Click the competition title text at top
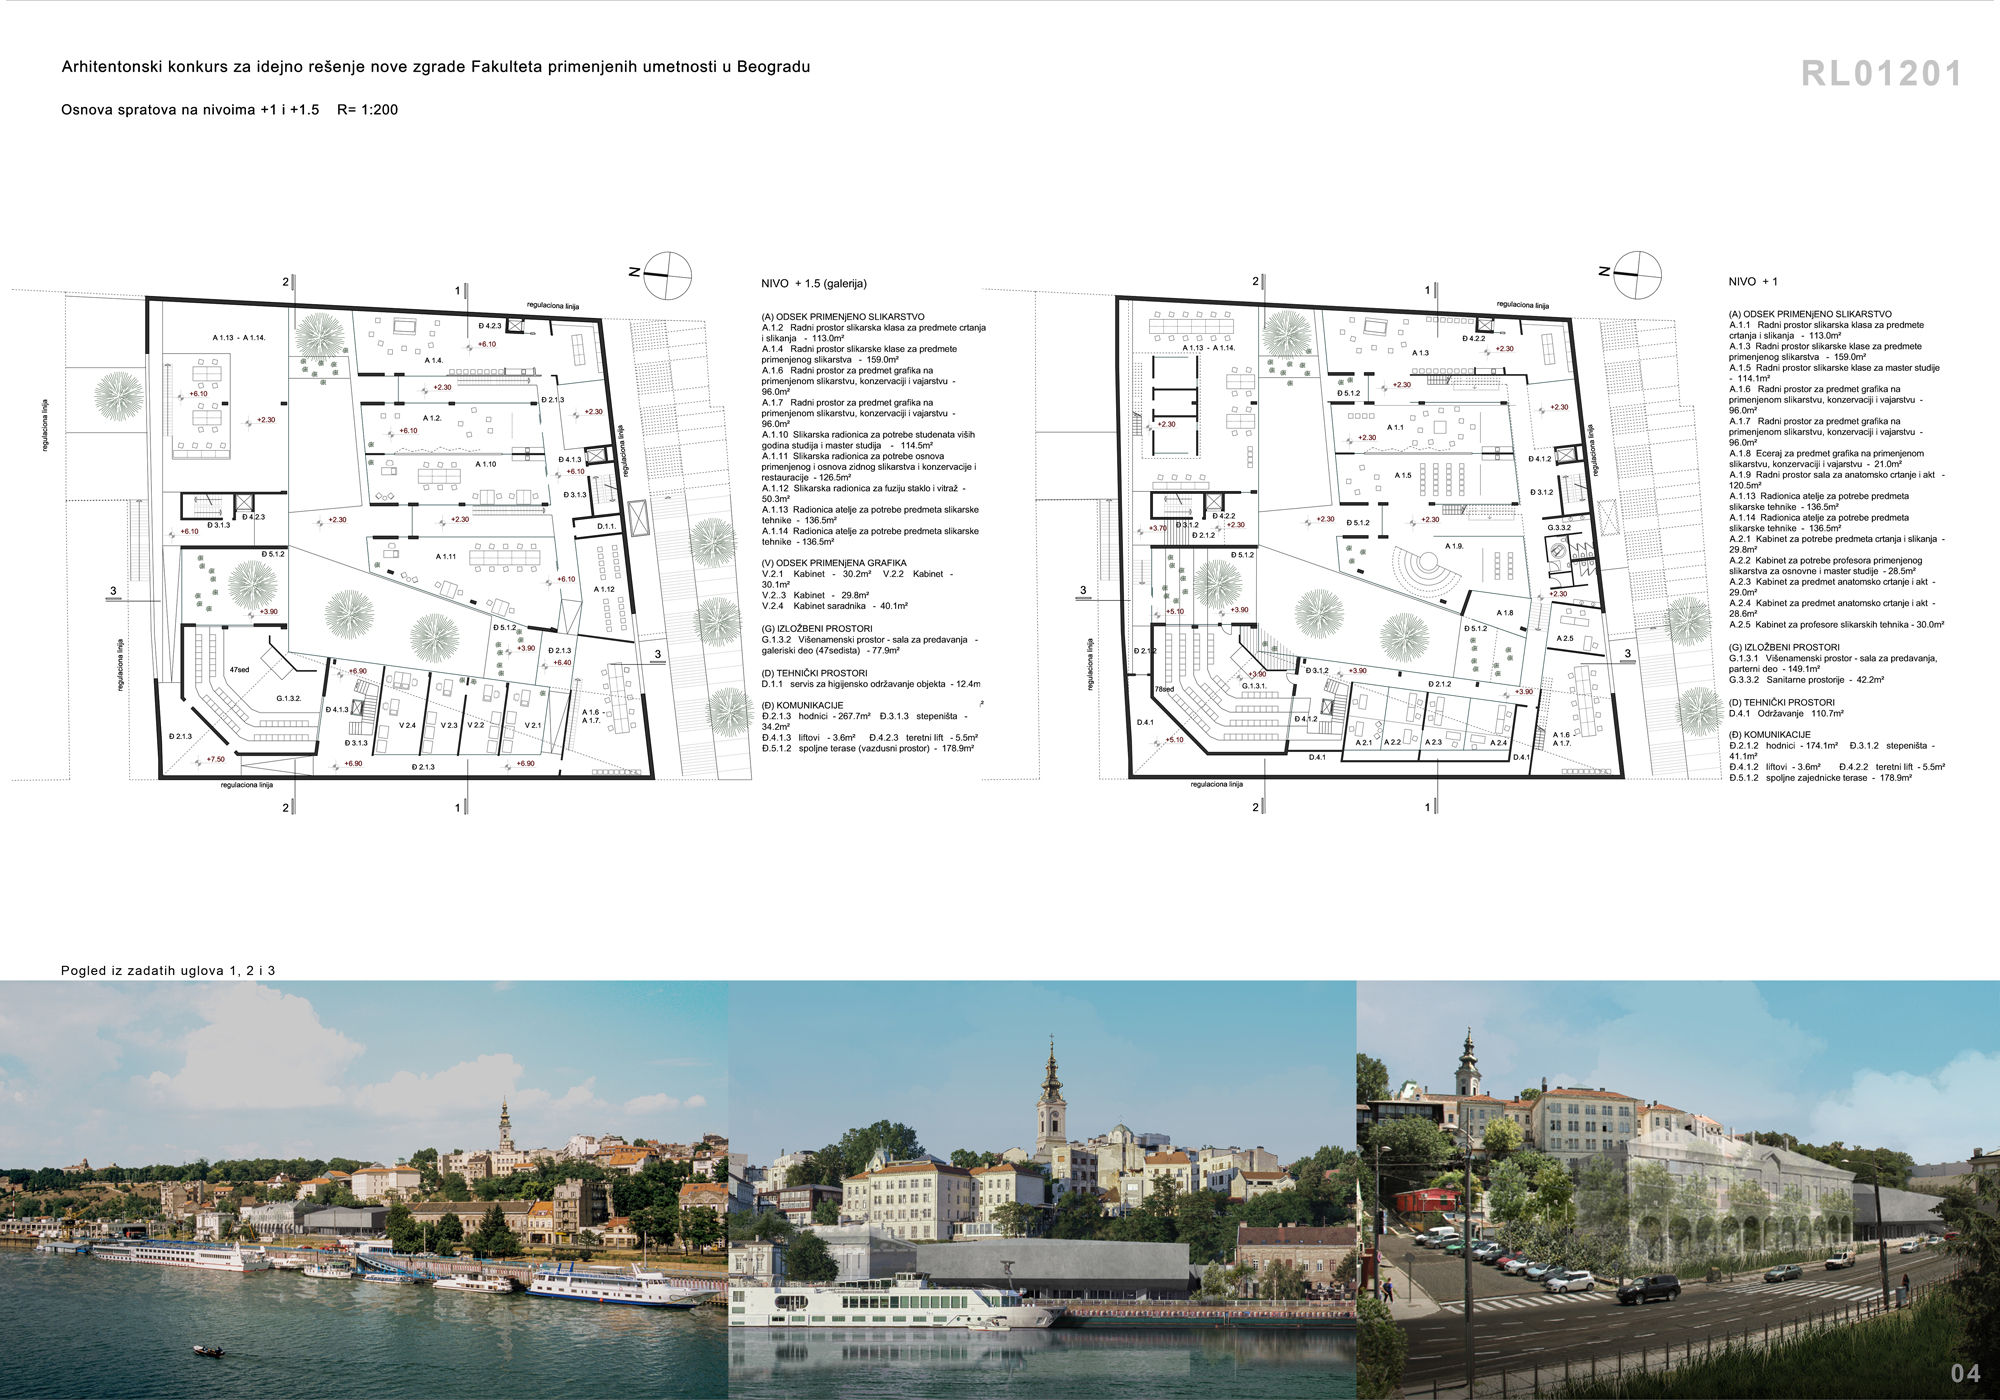Screen dimensions: 2000x1400 [x=435, y=67]
